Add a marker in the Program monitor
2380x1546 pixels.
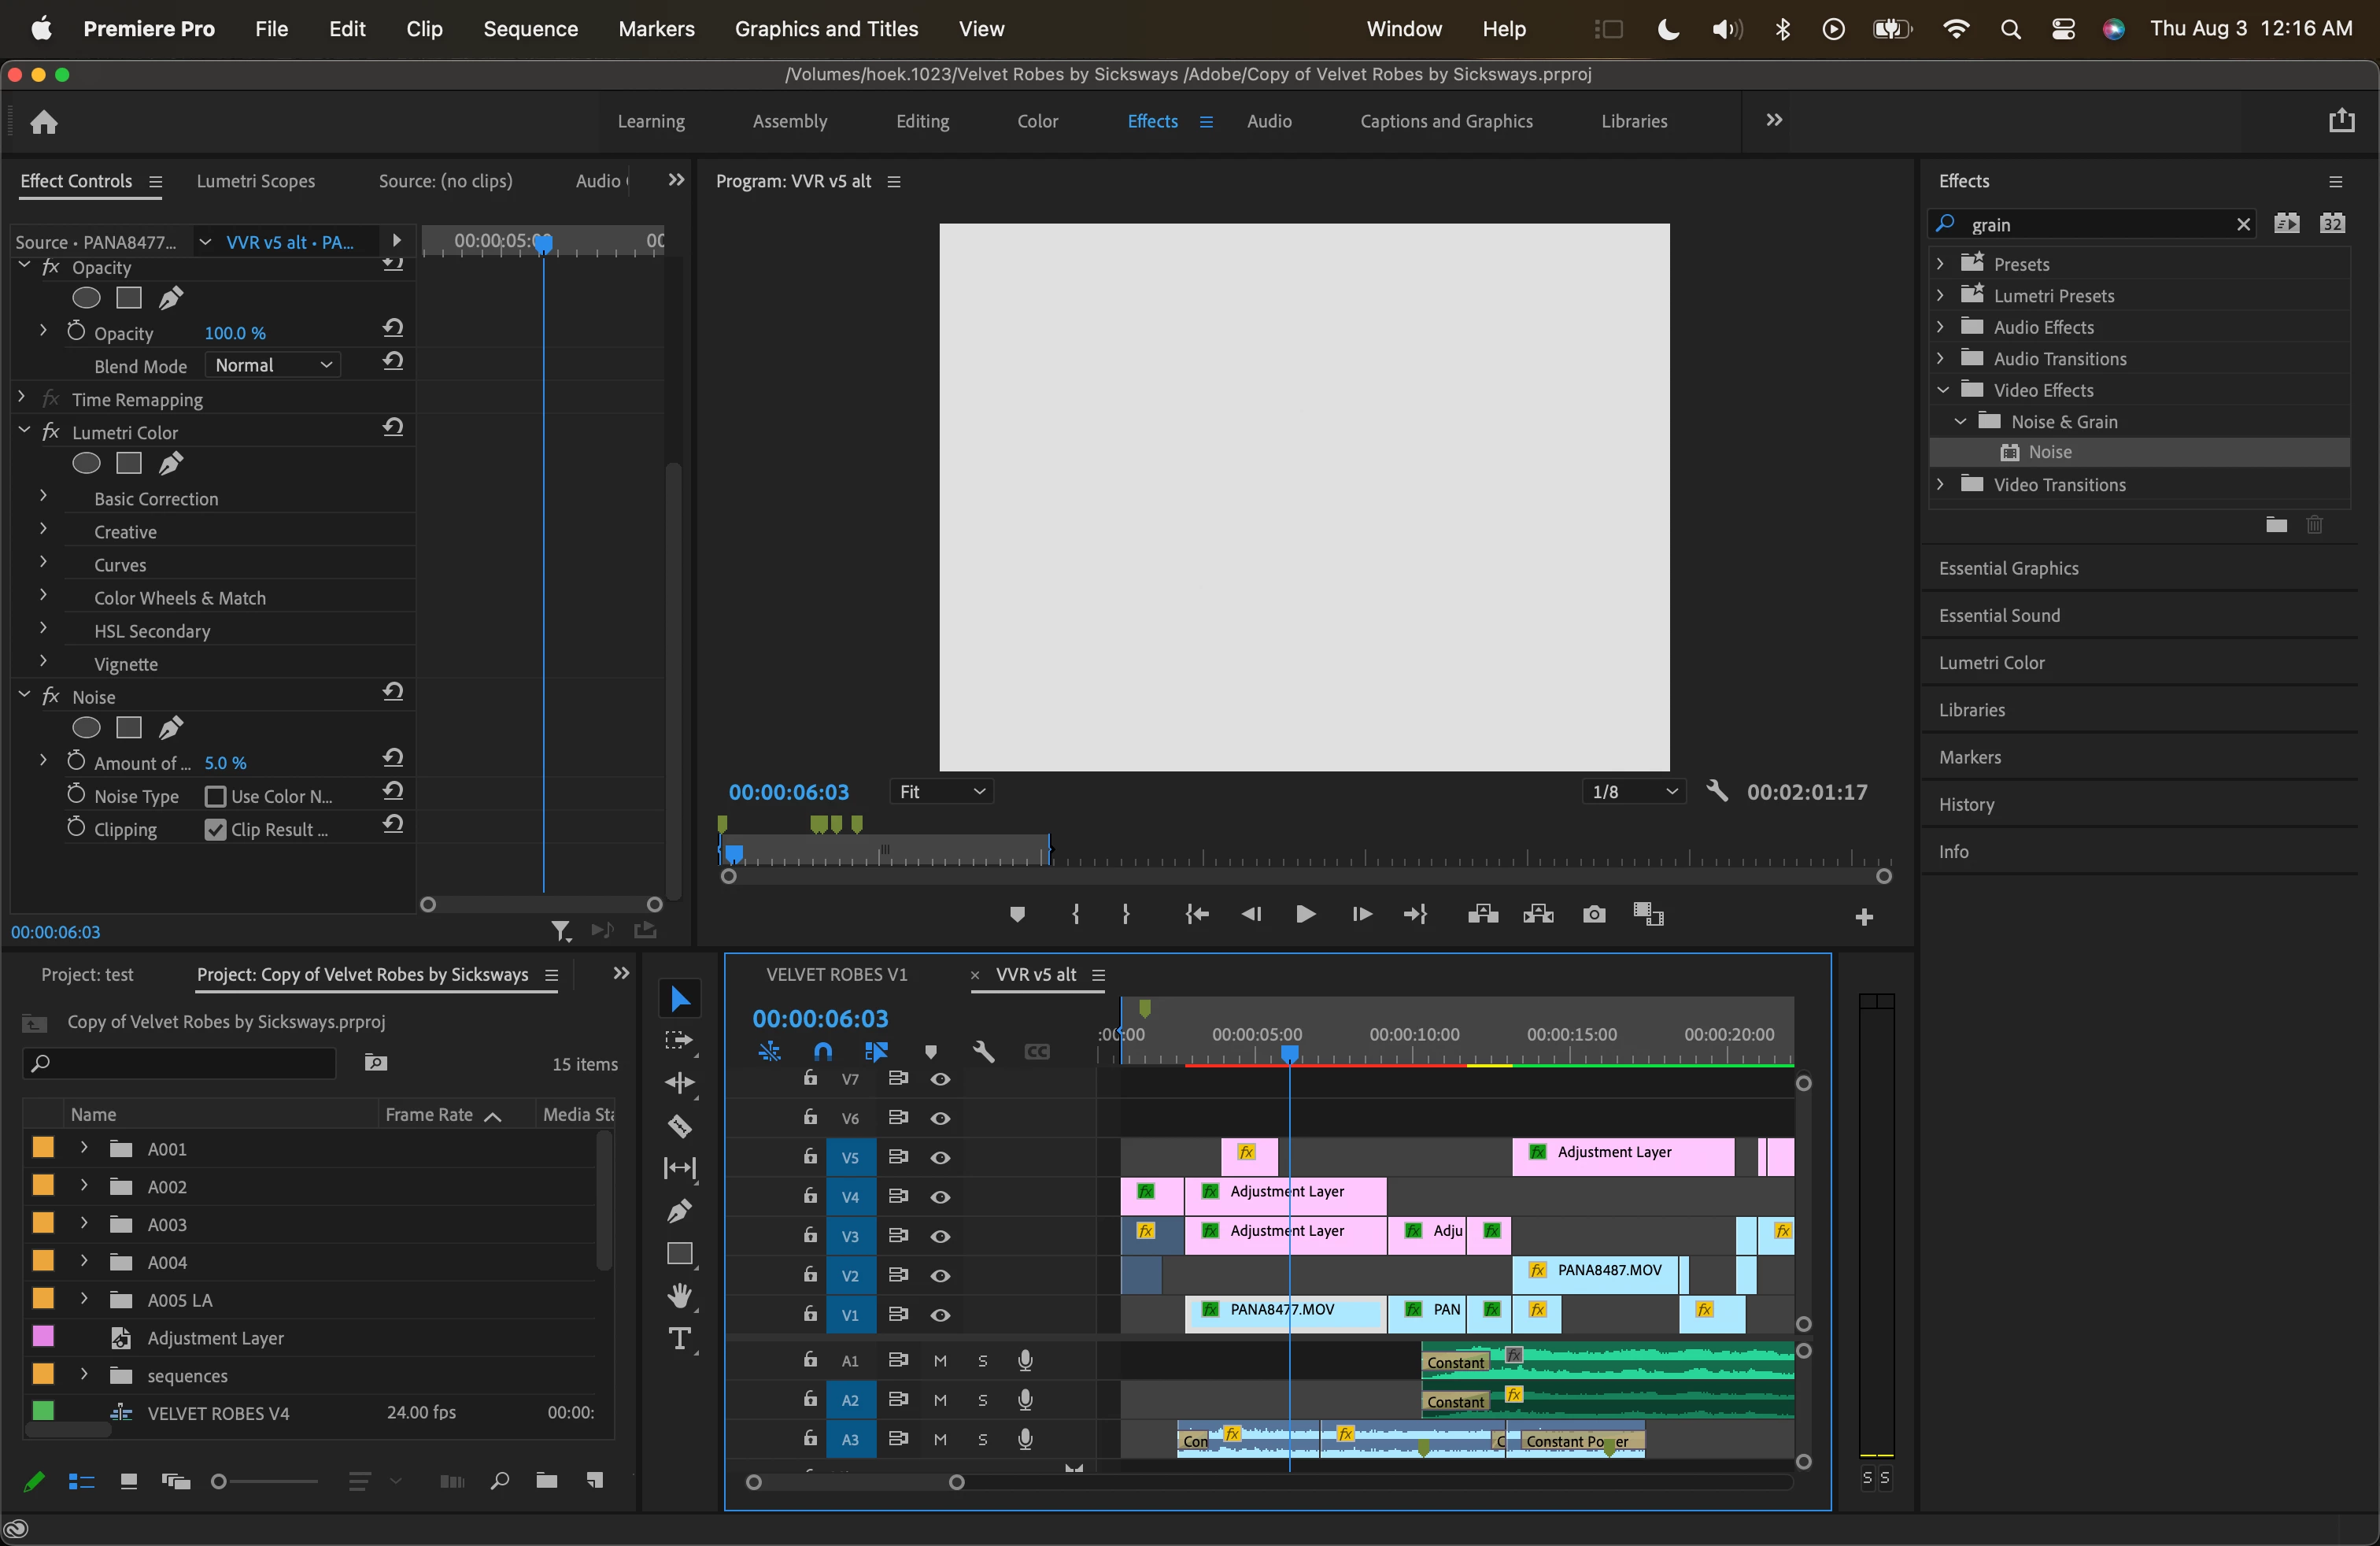coord(1017,914)
